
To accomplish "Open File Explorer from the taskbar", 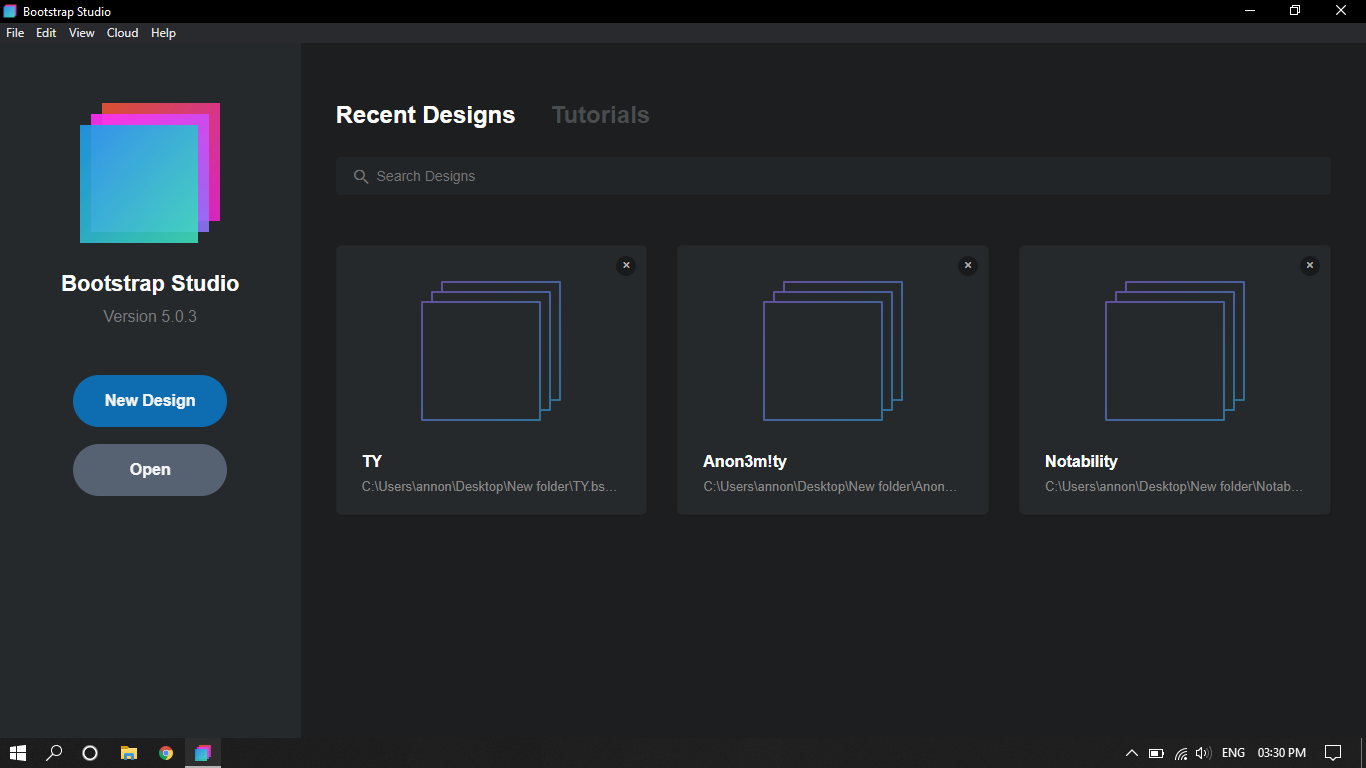I will 128,753.
